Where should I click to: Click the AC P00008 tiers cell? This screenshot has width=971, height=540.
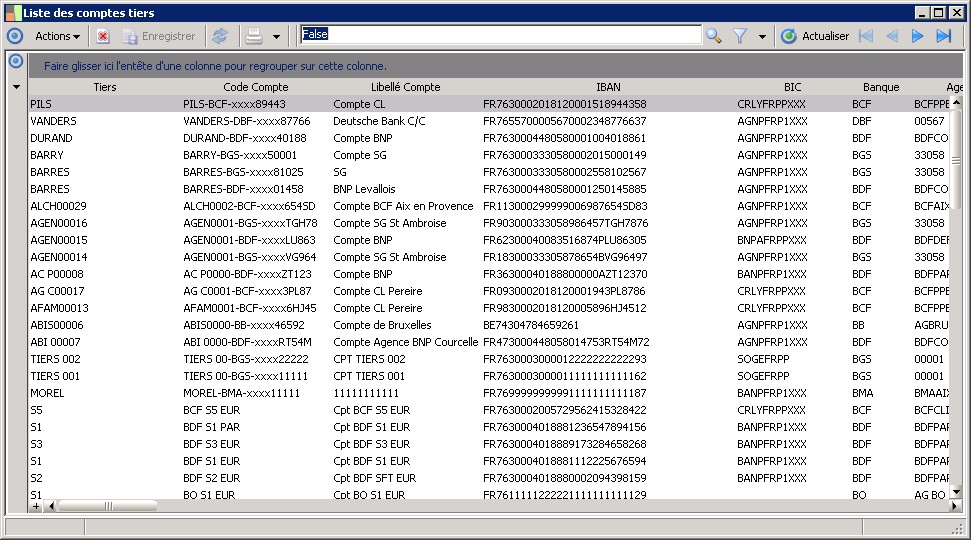click(57, 274)
